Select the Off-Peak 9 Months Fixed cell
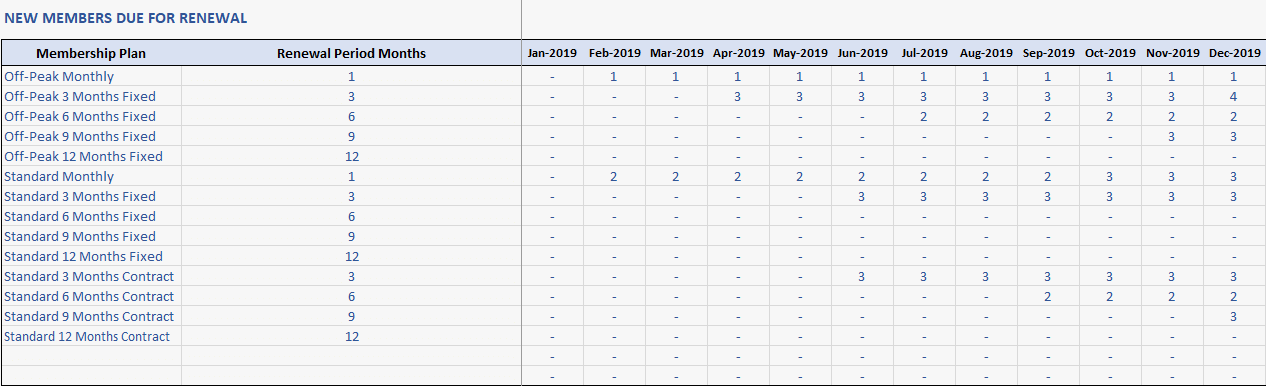 coord(91,136)
